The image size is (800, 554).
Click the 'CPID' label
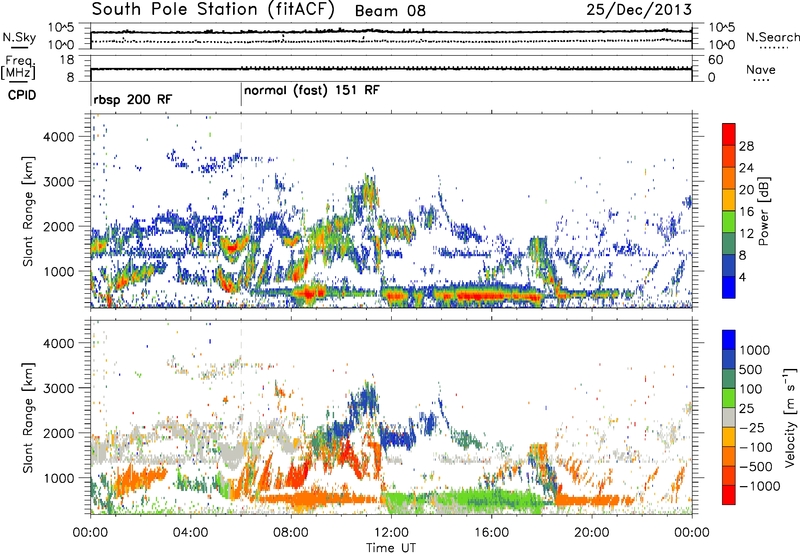click(x=22, y=95)
